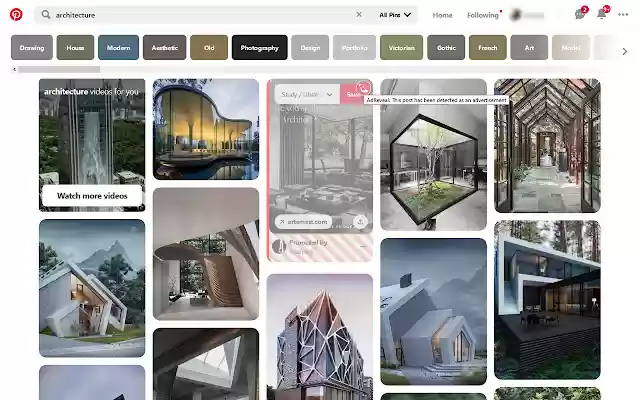The image size is (640, 400).
Task: Click the AdReveal icon on the promoted pin
Action: (x=363, y=88)
